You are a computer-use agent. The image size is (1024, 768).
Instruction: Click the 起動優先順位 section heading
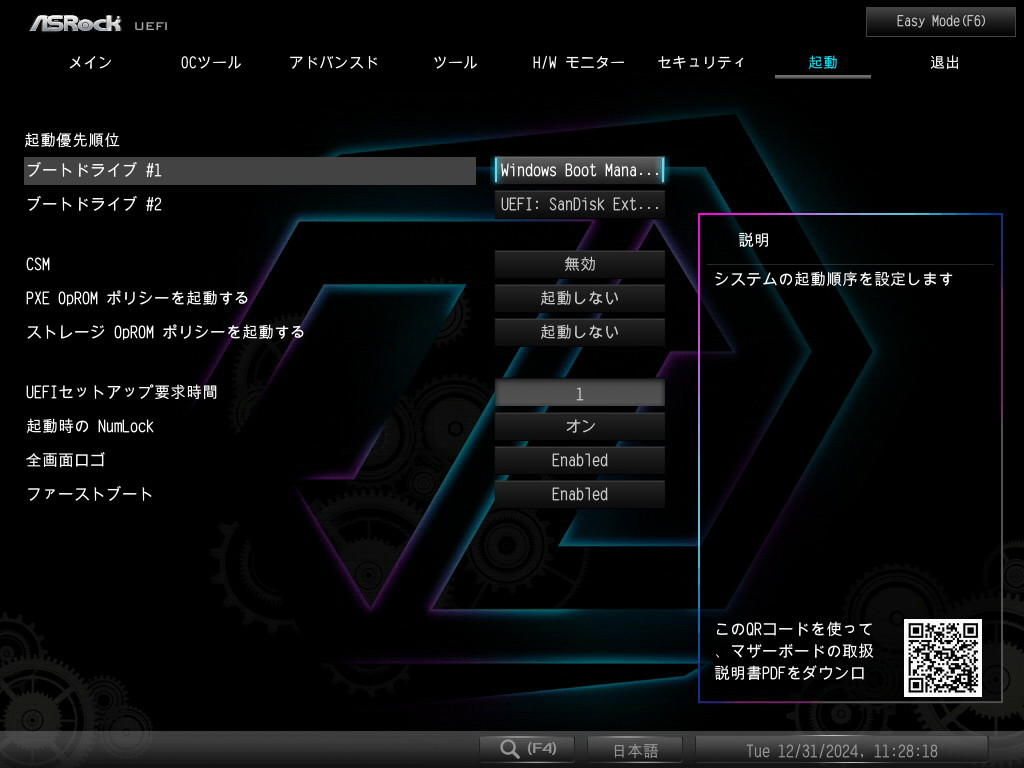point(72,140)
